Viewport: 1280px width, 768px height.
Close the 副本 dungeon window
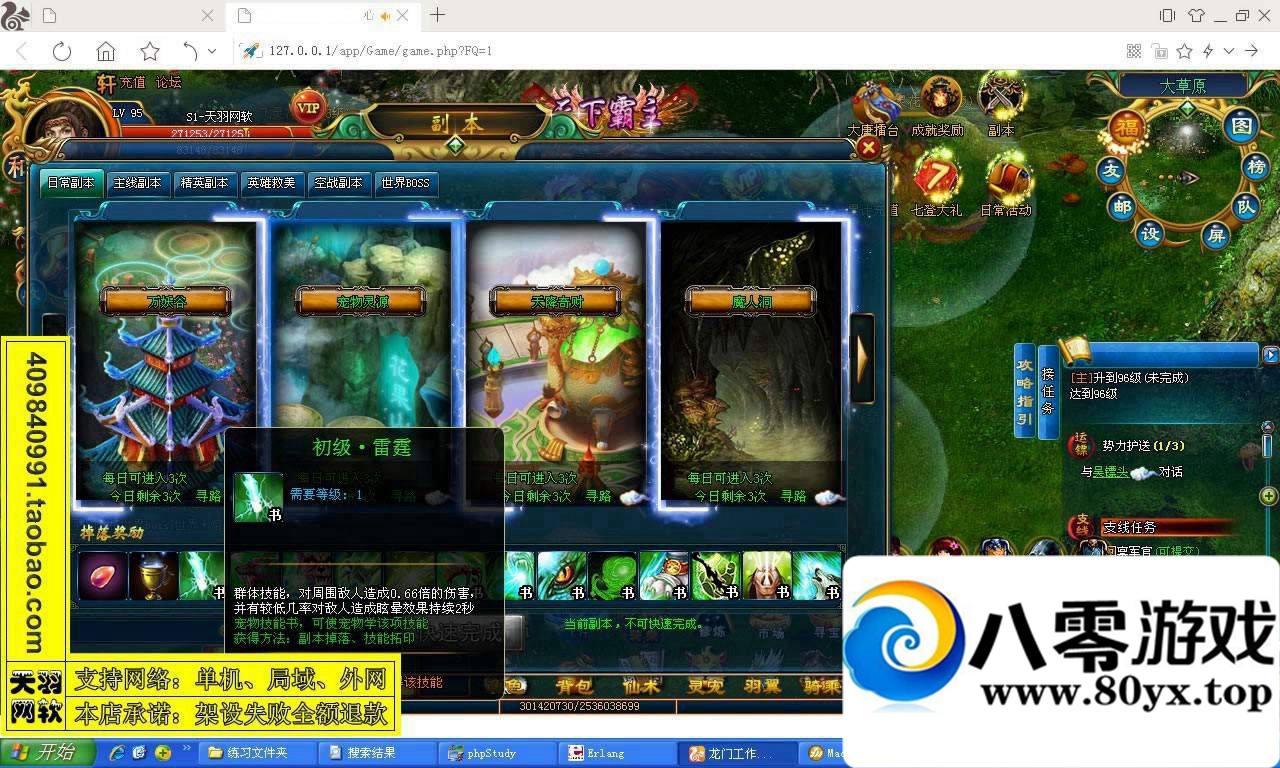(x=868, y=148)
